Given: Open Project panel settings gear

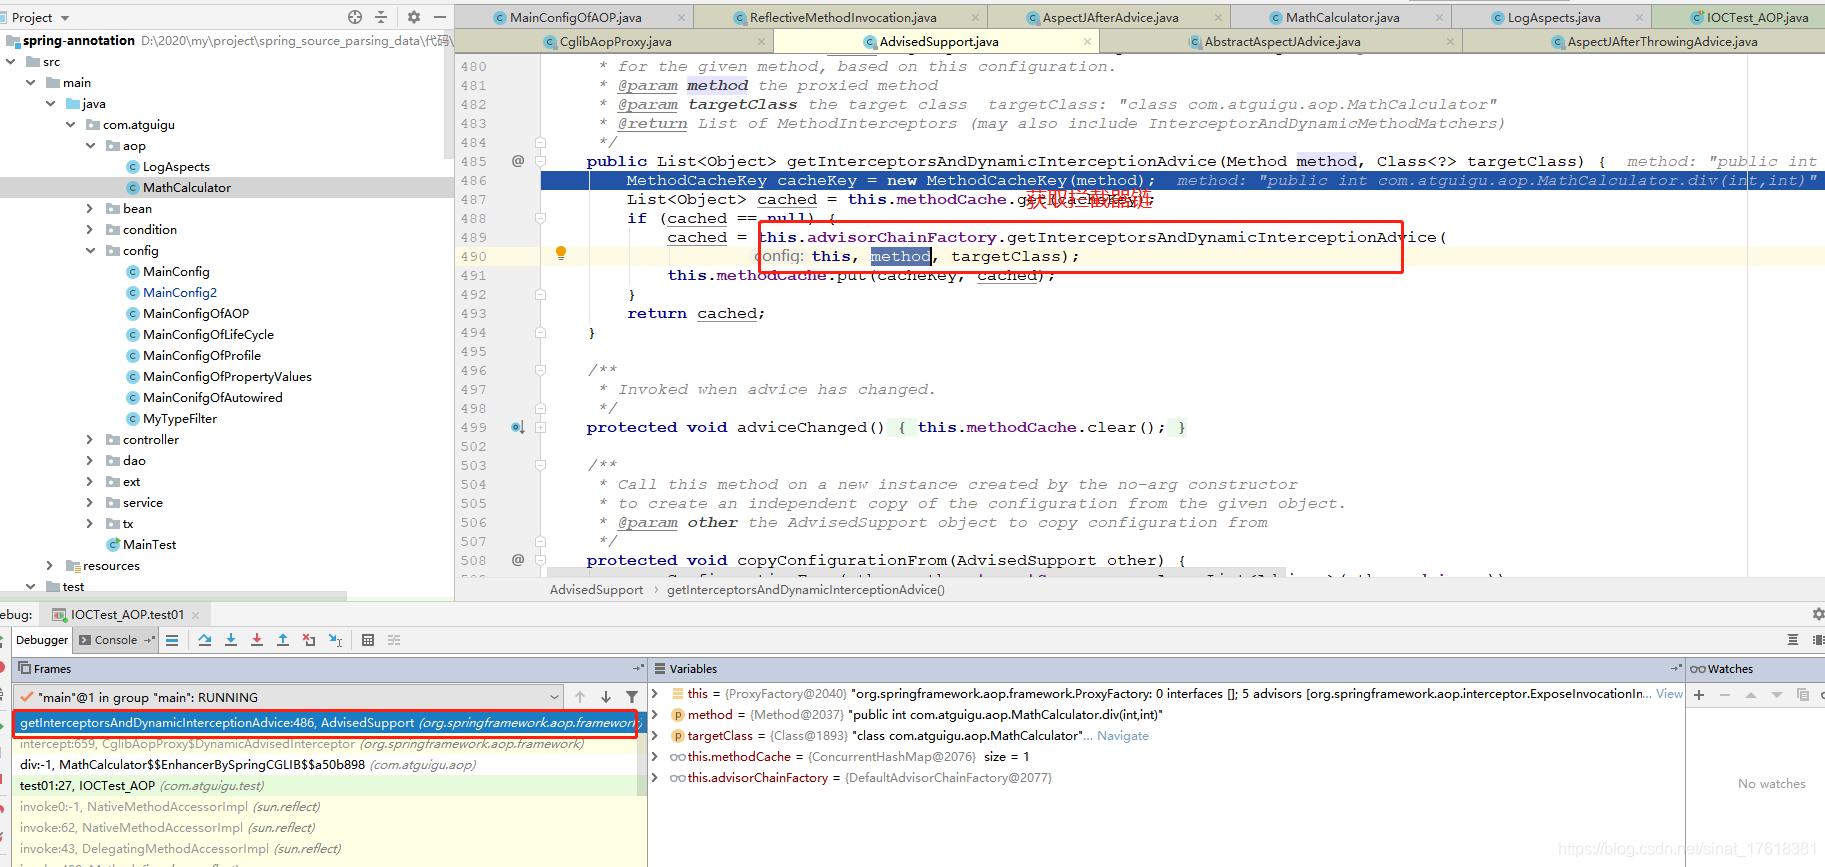Looking at the screenshot, I should point(414,17).
